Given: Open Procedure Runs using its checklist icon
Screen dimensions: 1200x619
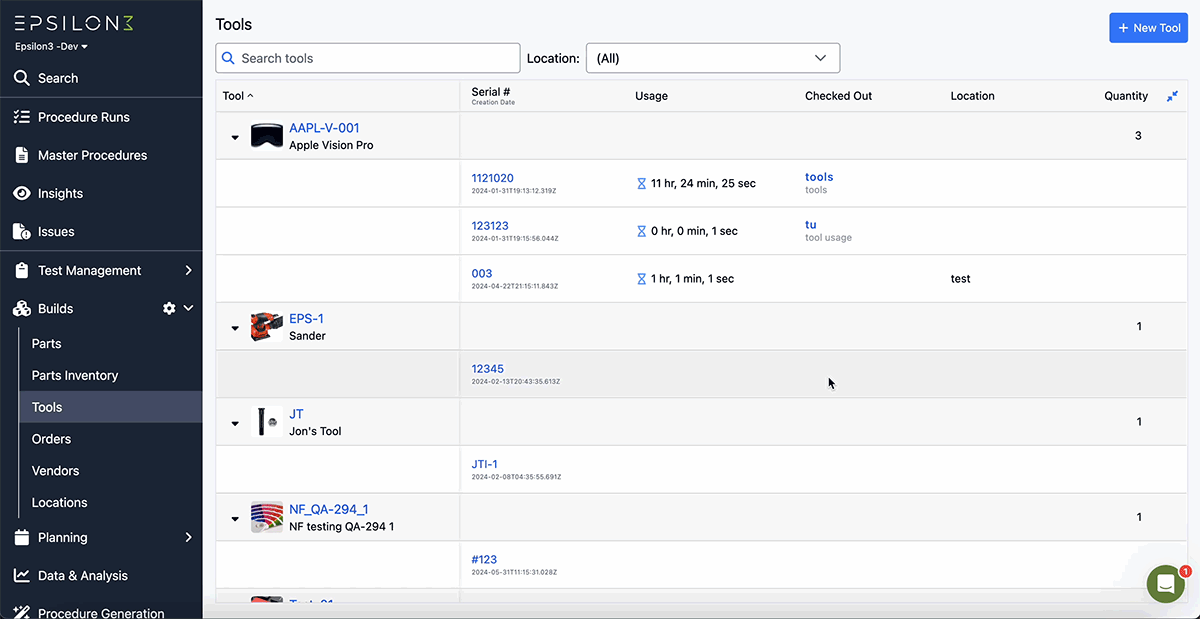Looking at the screenshot, I should point(21,116).
